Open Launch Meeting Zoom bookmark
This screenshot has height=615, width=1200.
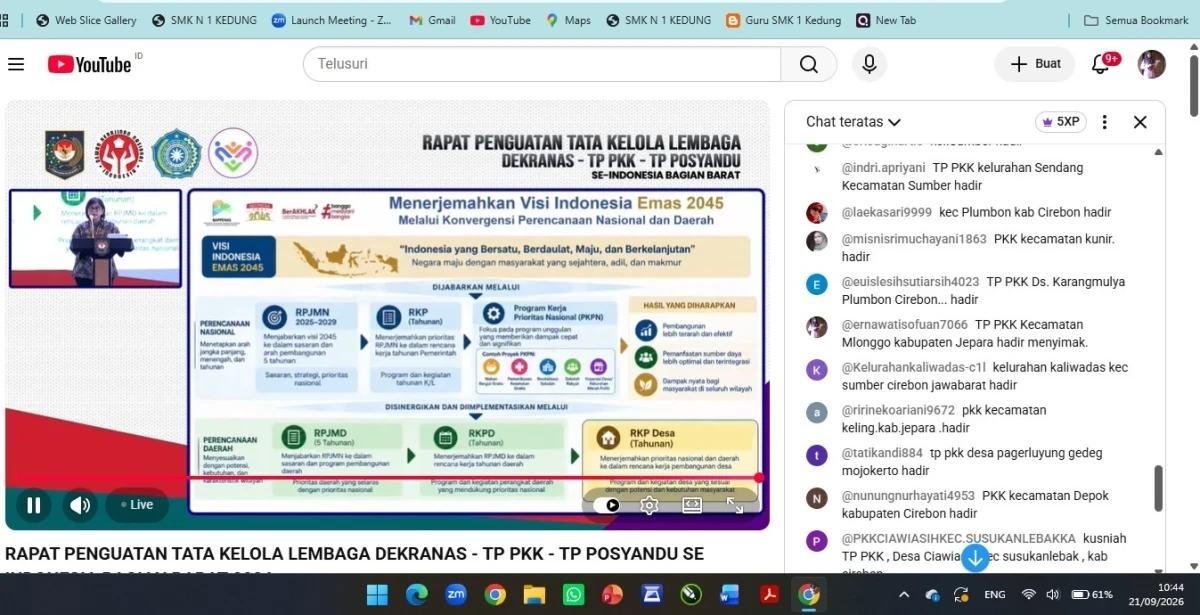click(x=333, y=20)
